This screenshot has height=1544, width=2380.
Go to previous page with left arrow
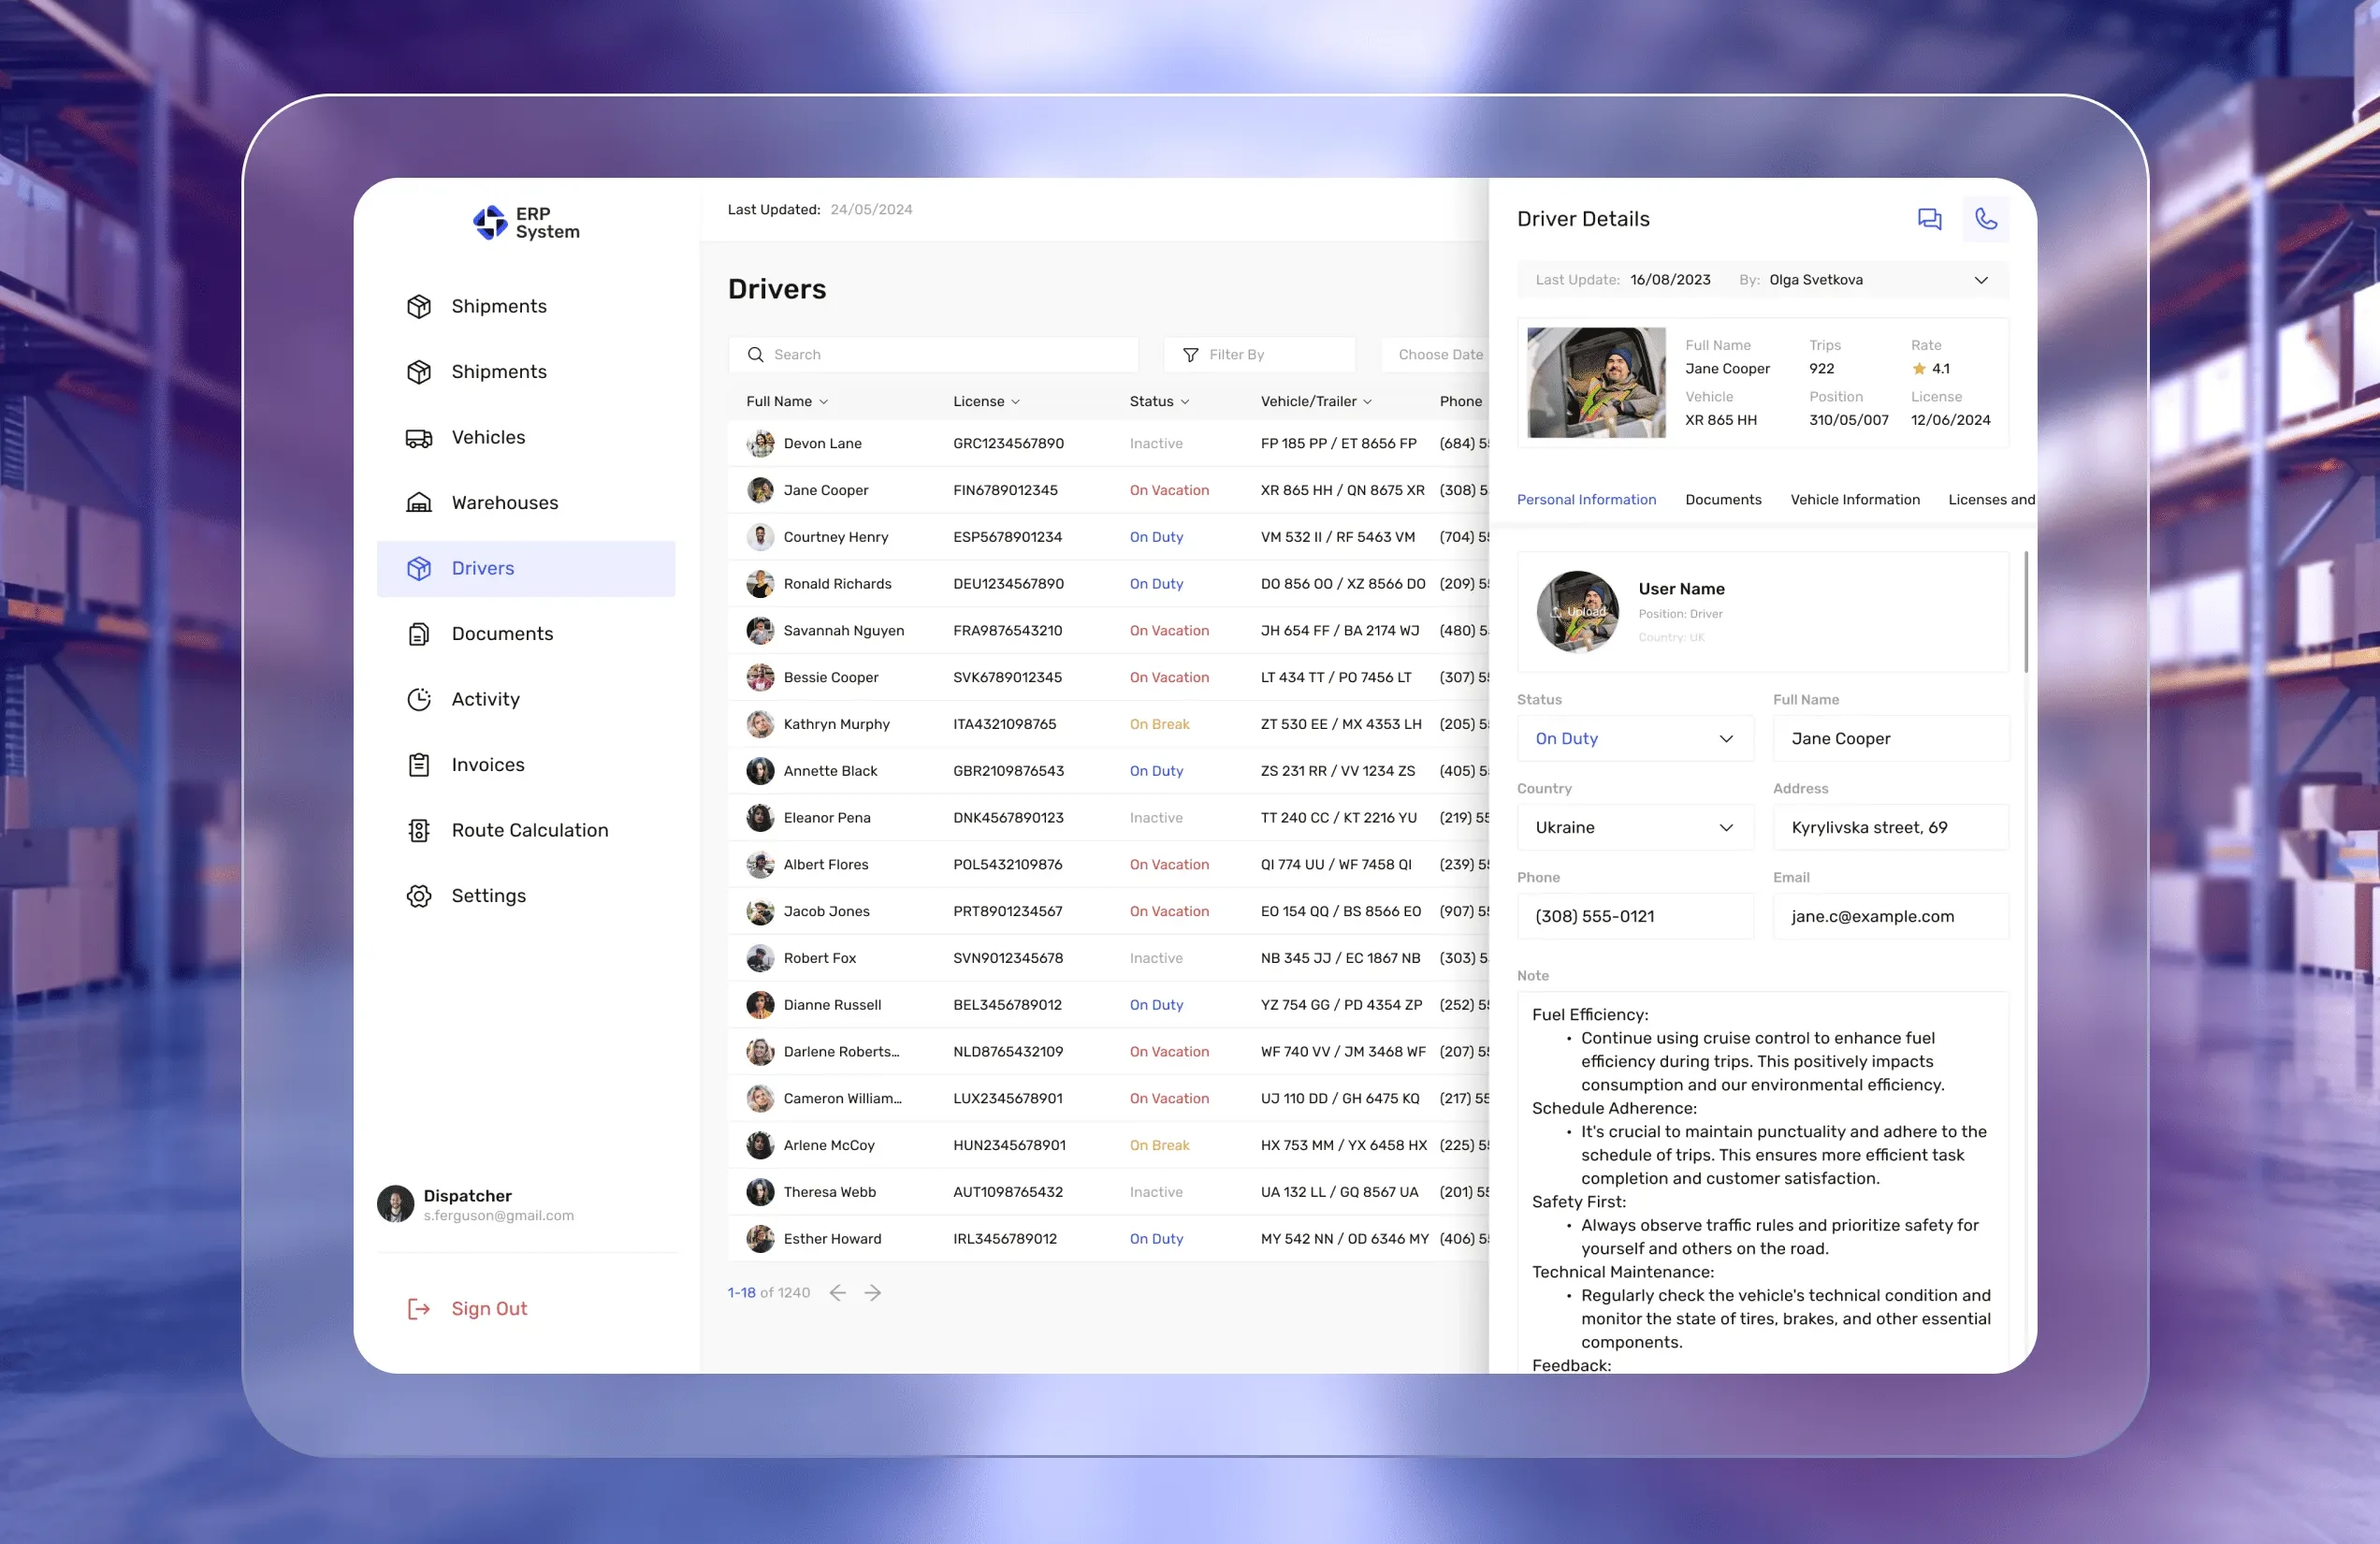[x=838, y=1292]
